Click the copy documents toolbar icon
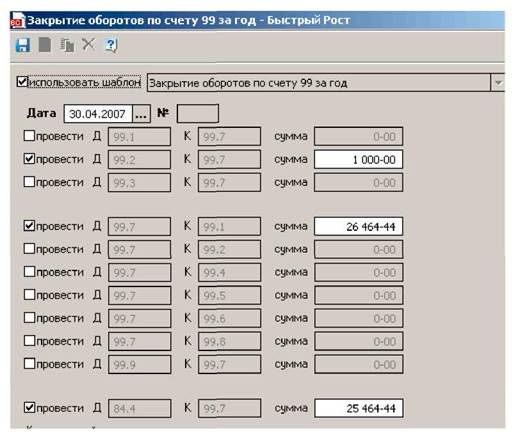 point(67,45)
